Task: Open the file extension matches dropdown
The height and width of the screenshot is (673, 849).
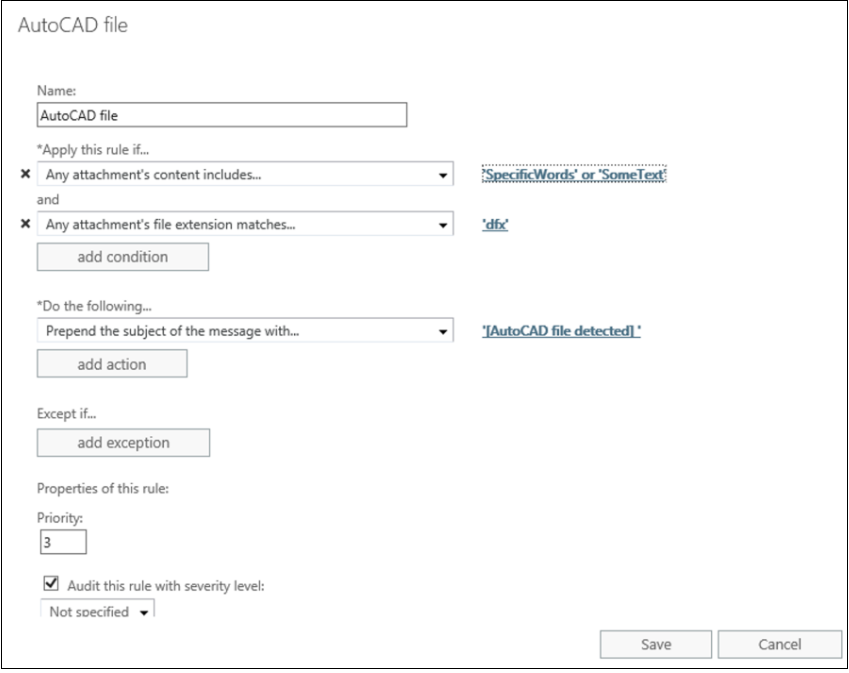Action: coord(245,224)
